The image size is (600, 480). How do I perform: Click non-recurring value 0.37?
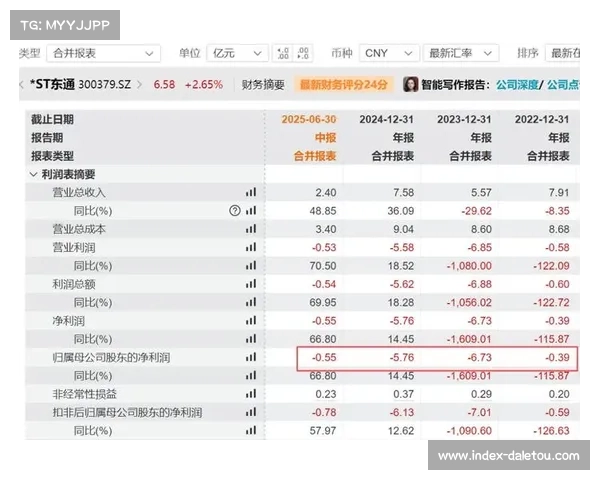[404, 394]
